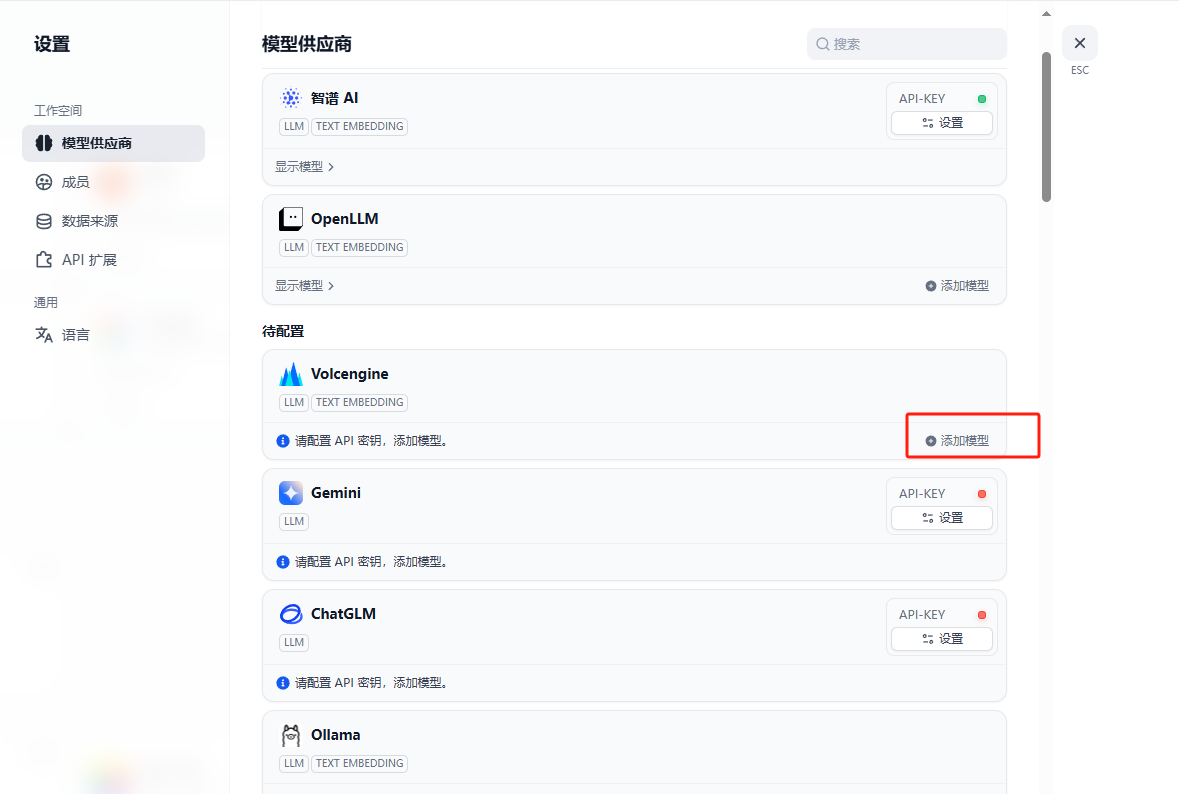
Task: Click the 模型供应商 page heading
Action: pos(307,44)
